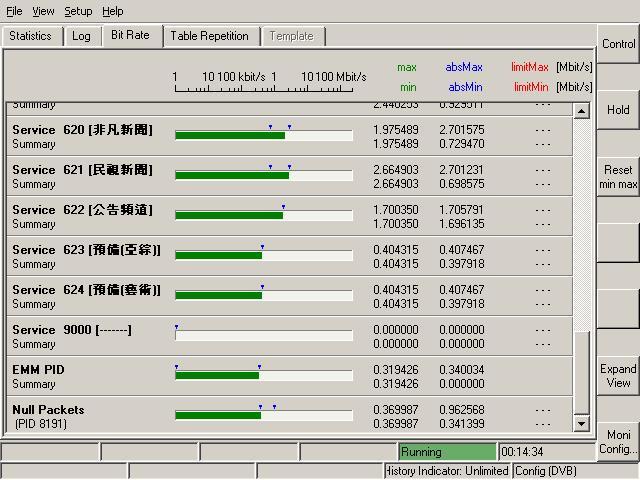The height and width of the screenshot is (480, 640).
Task: Click the Null Packets bit rate bar
Action: coord(218,415)
